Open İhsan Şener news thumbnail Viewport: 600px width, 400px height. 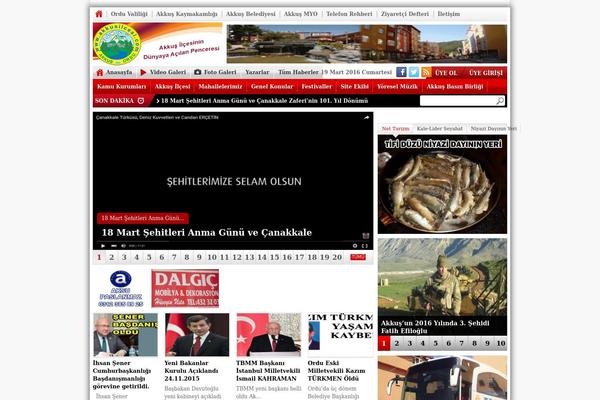click(126, 335)
